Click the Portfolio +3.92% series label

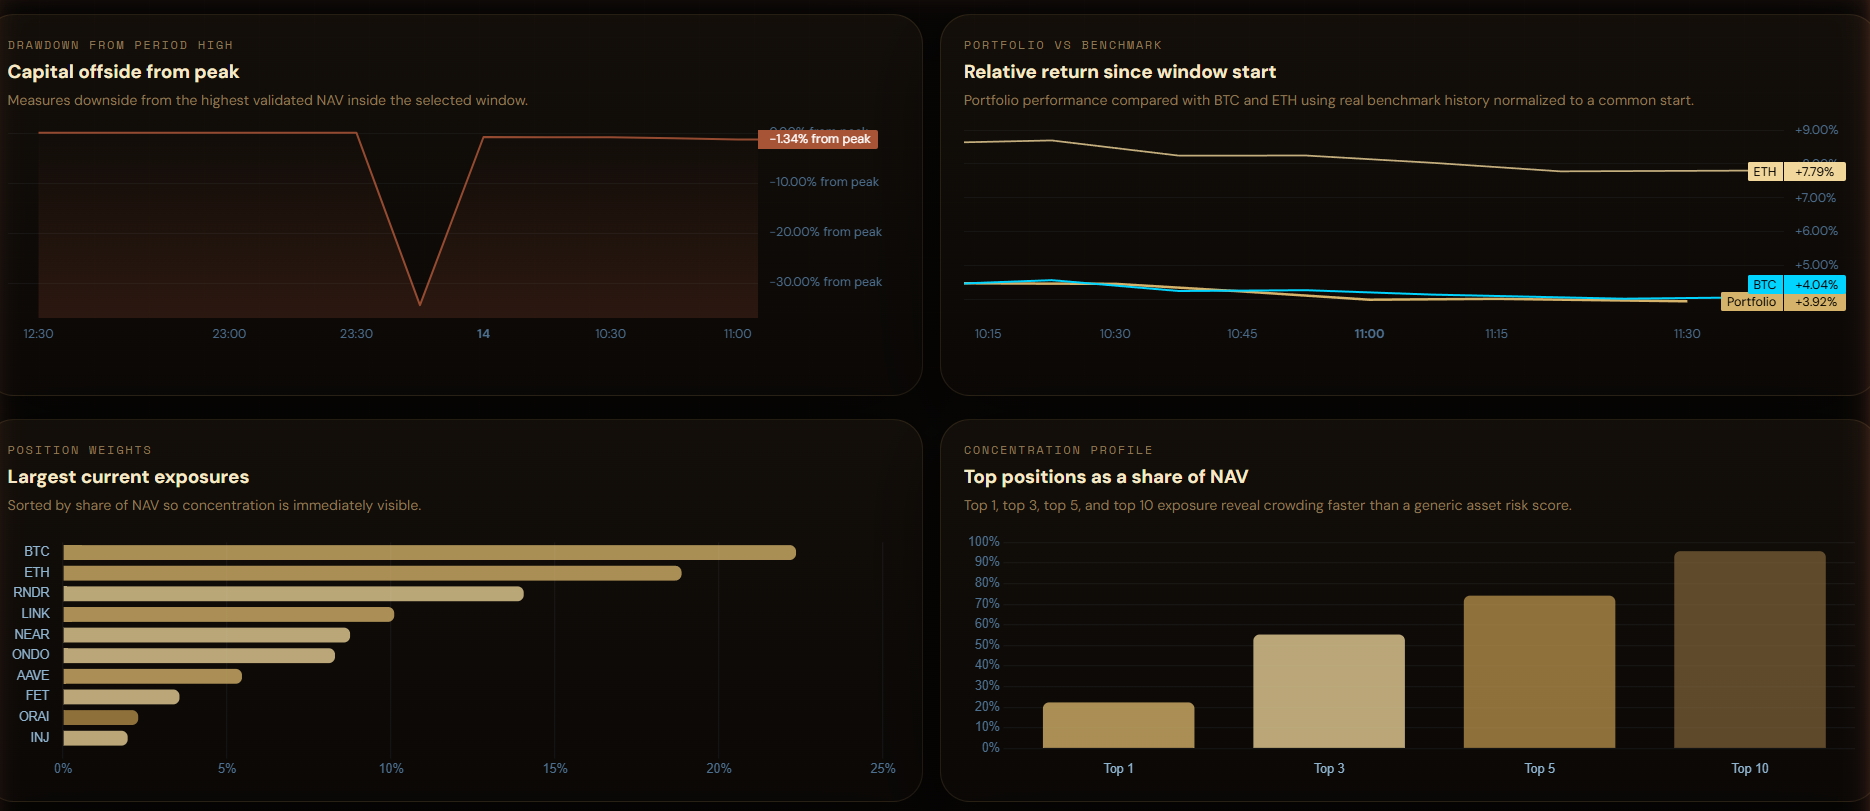click(1783, 302)
